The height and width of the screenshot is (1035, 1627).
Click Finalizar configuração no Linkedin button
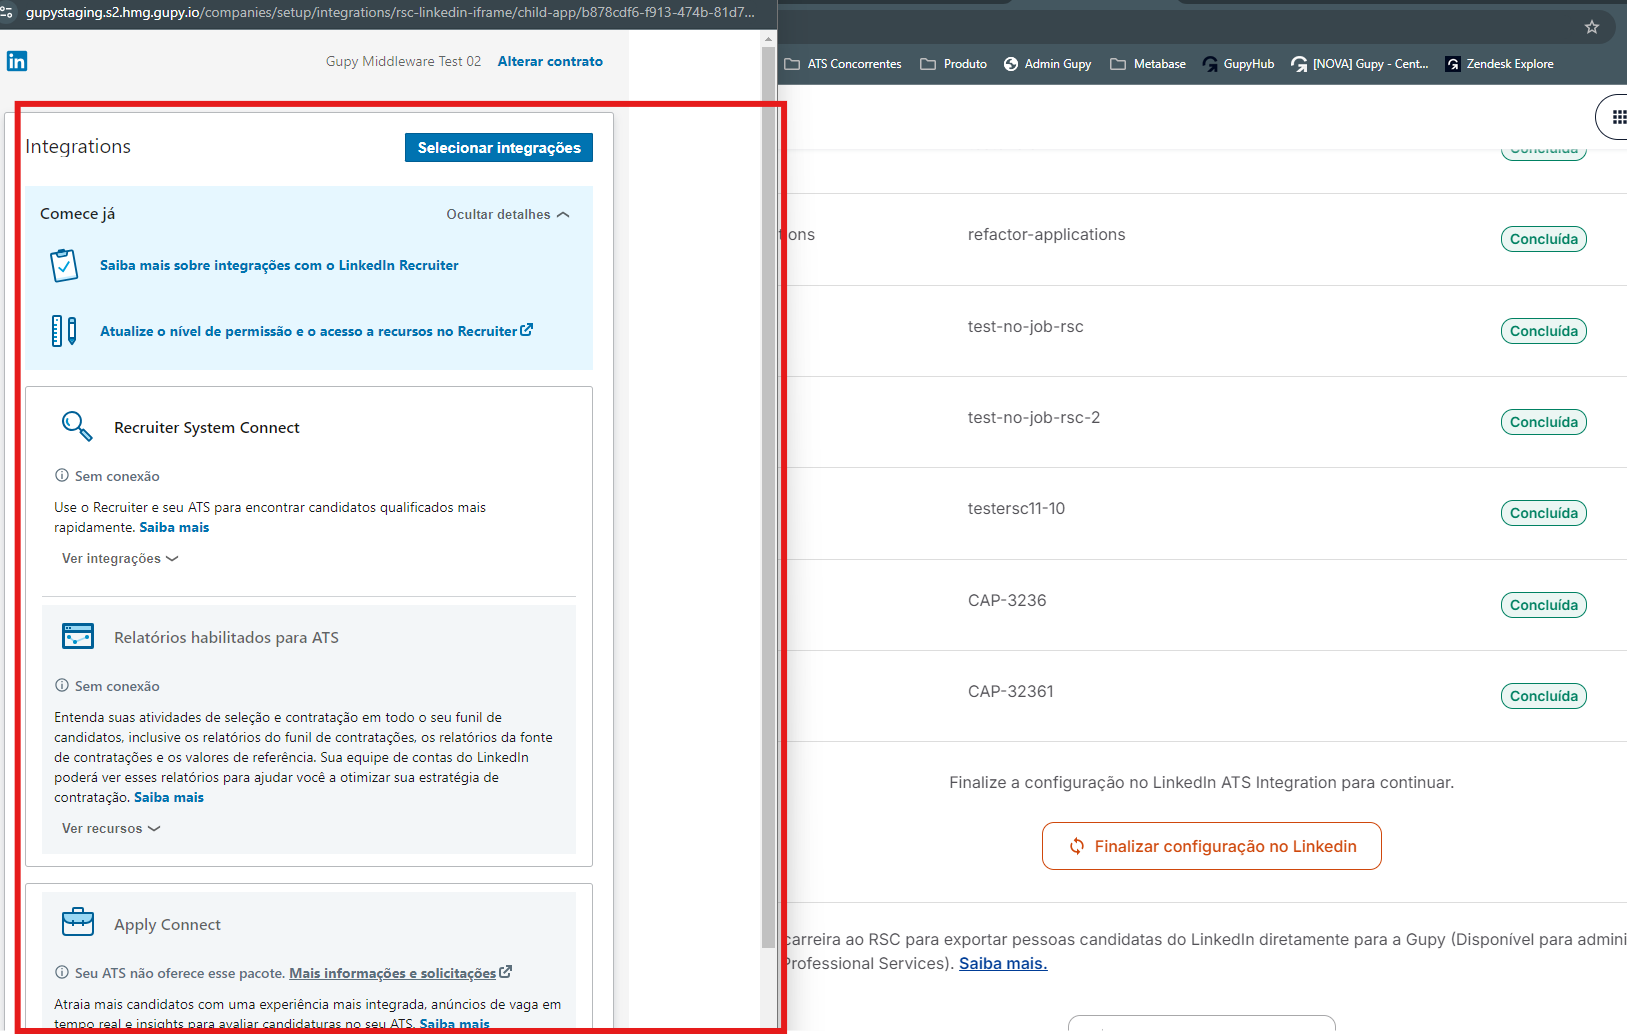[1212, 846]
